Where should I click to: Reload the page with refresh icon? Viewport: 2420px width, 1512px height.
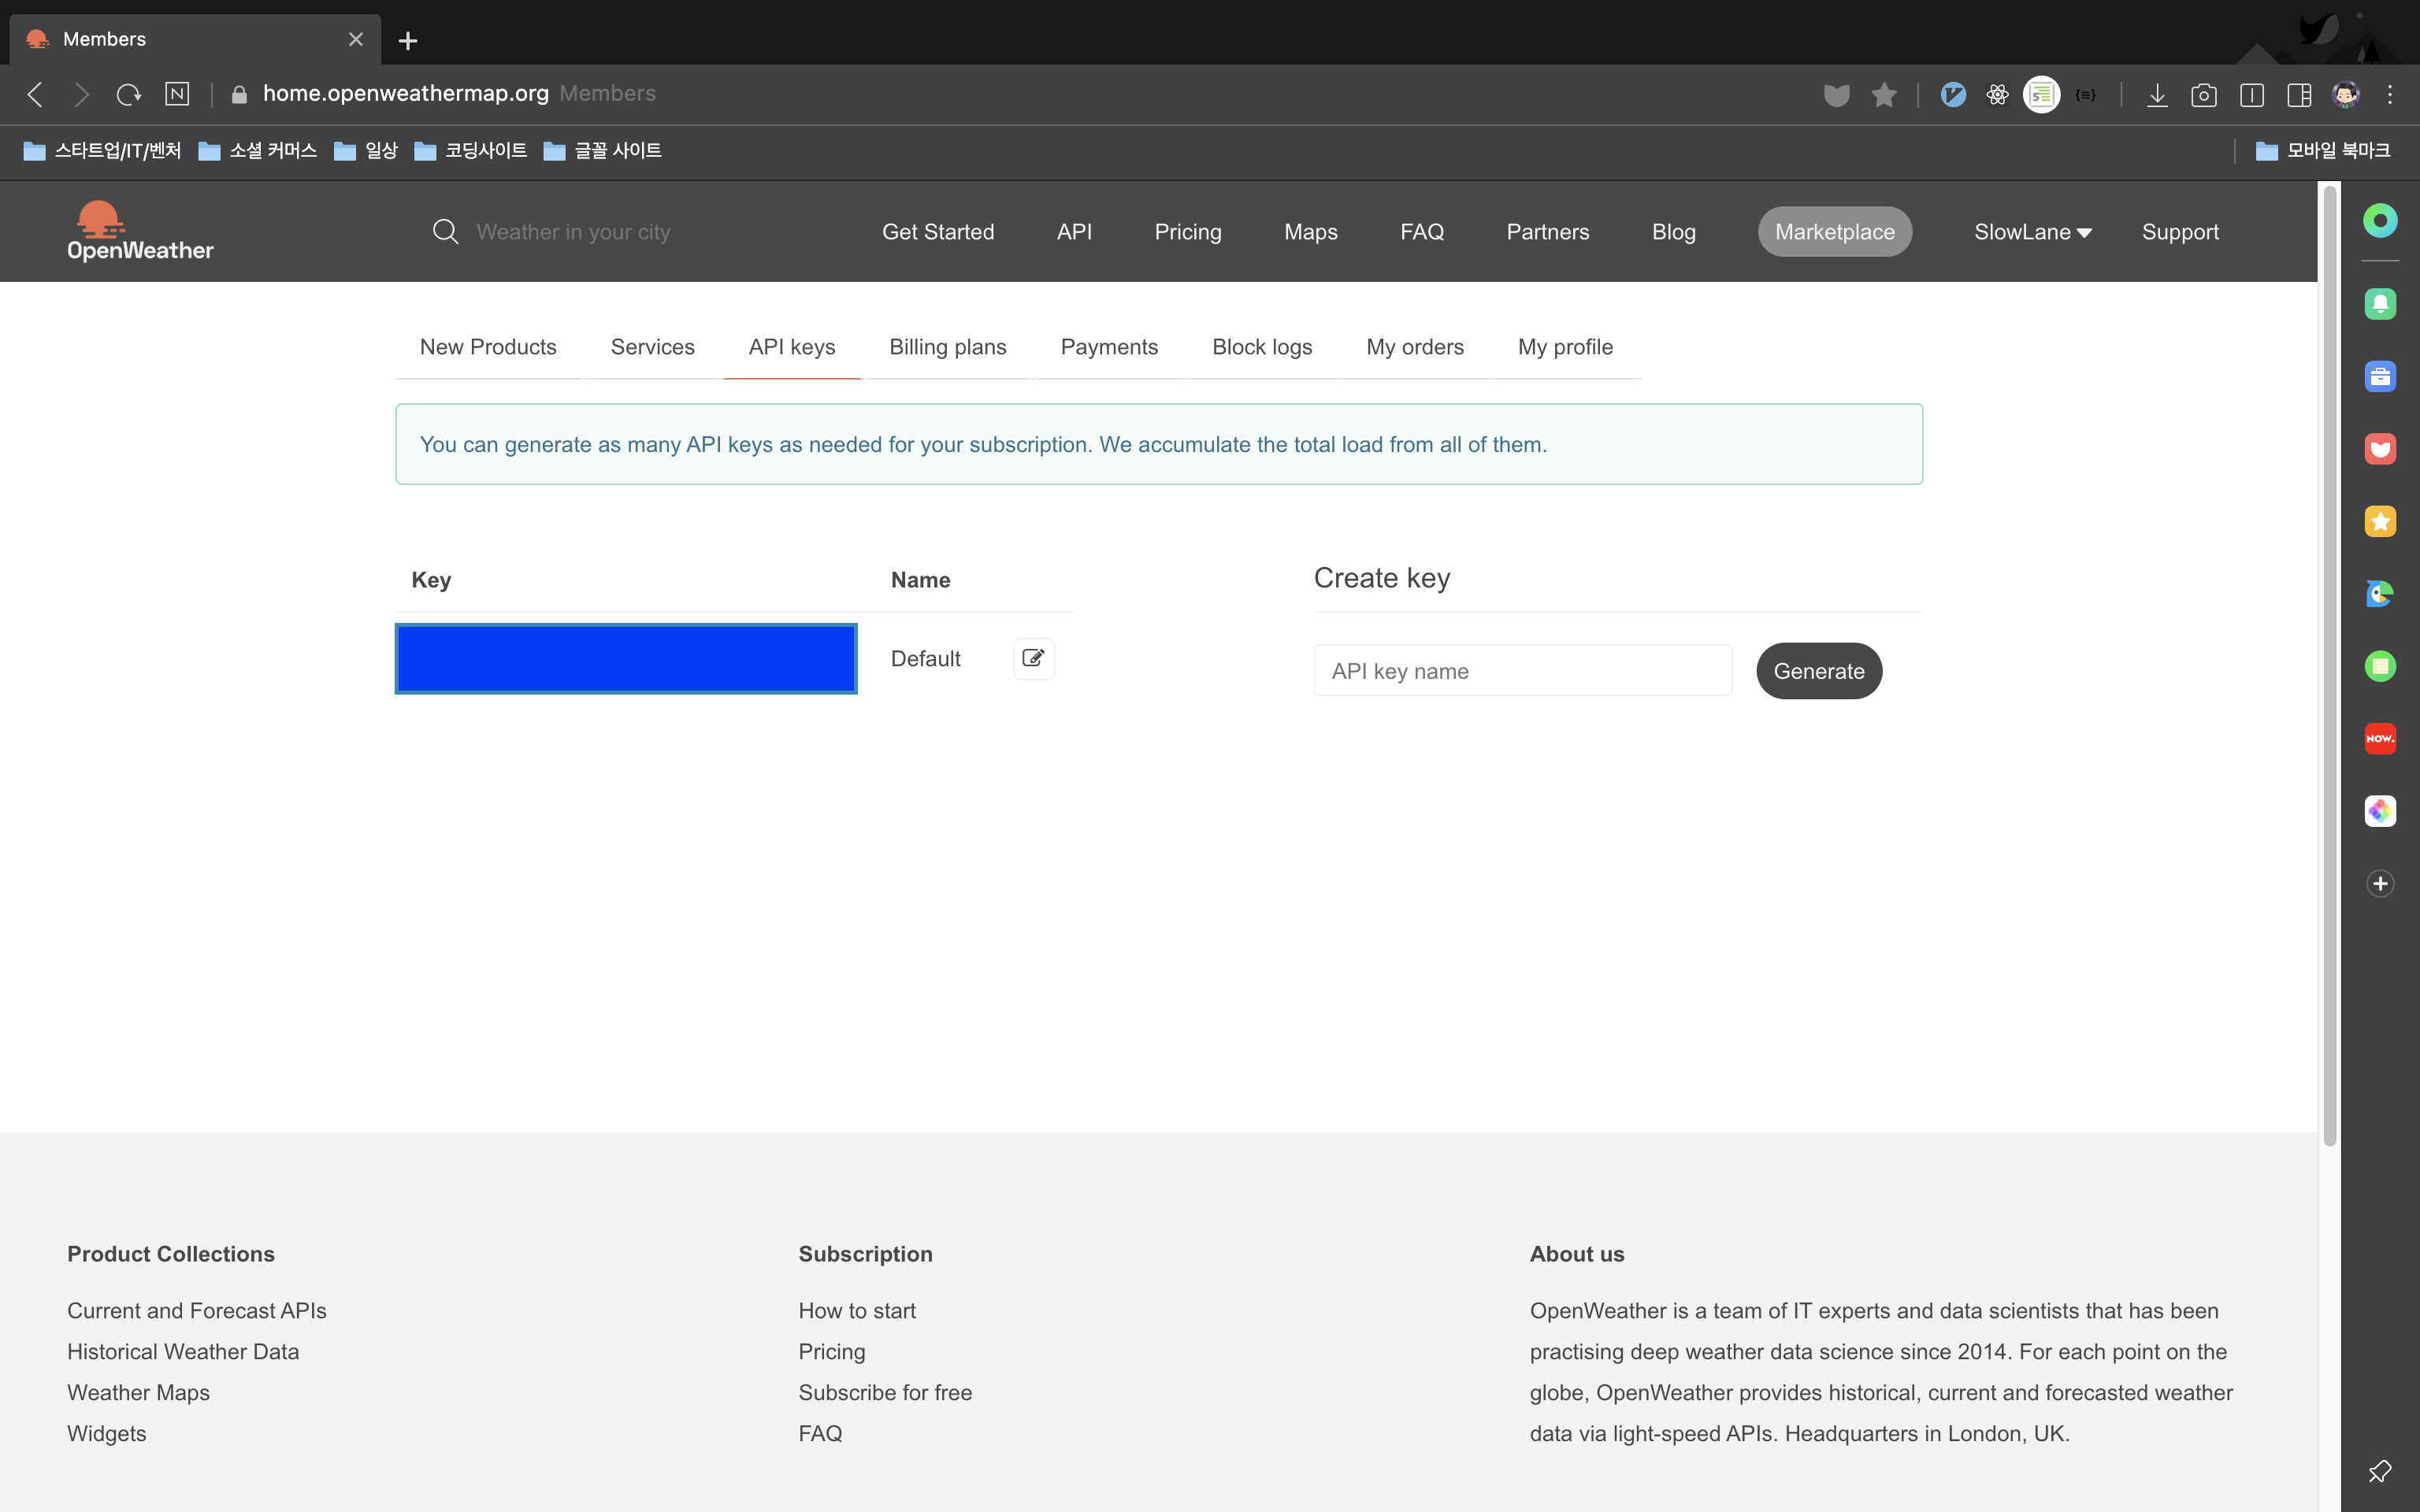point(128,95)
